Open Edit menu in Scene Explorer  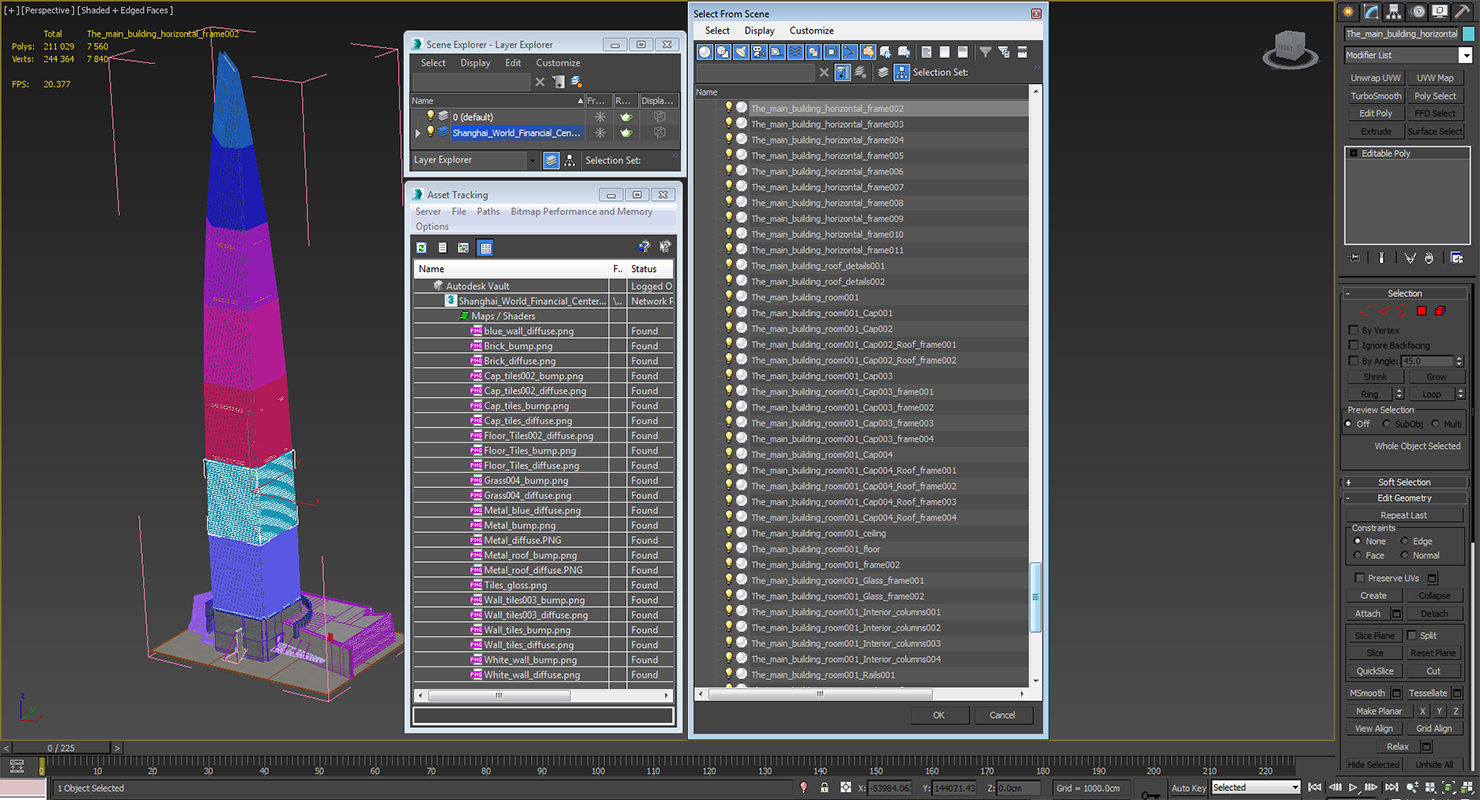pos(513,62)
